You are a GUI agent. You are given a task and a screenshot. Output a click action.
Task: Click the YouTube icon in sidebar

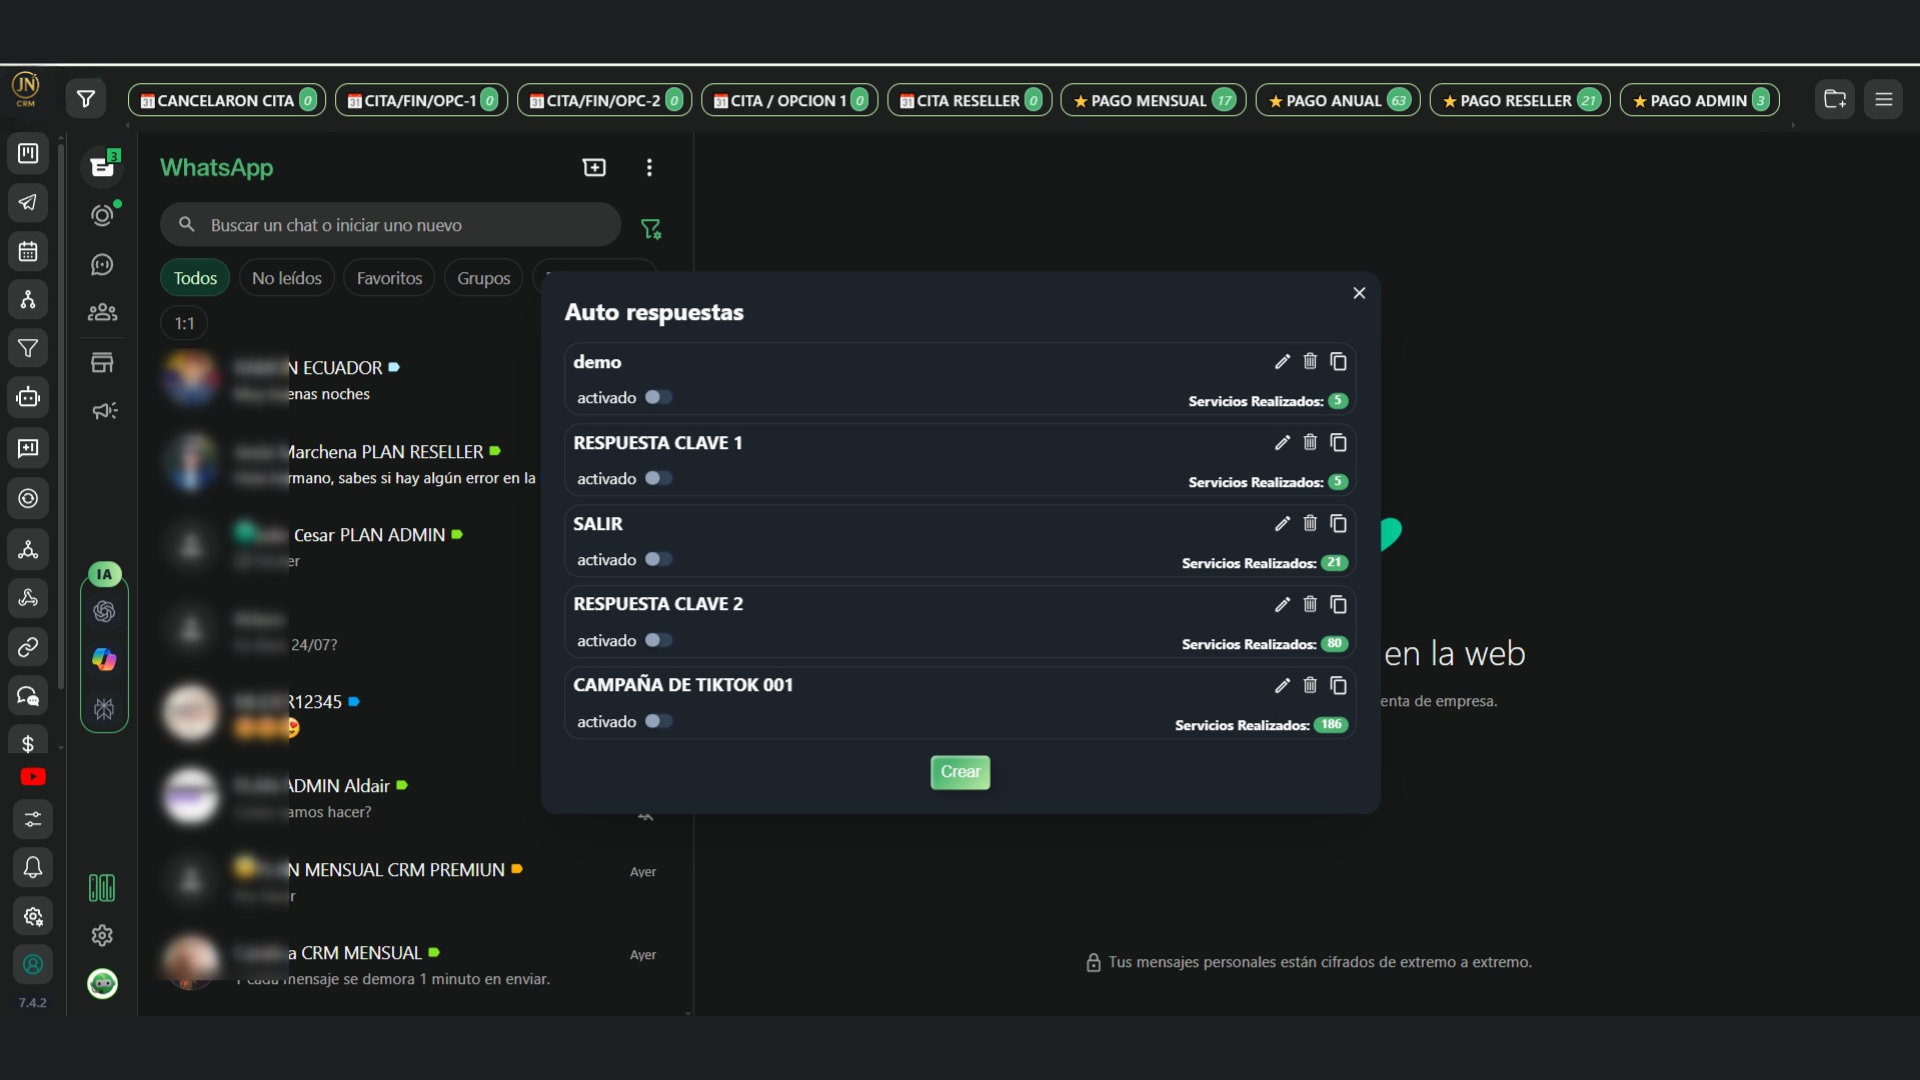(32, 777)
